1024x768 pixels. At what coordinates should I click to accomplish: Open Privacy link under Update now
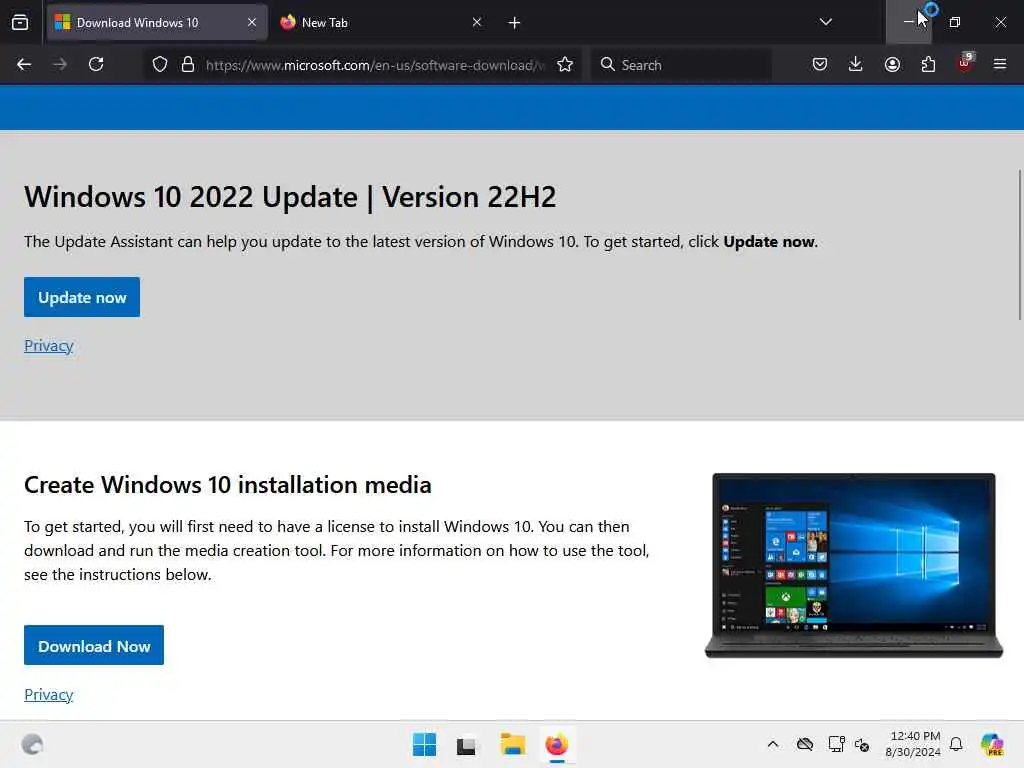(x=48, y=345)
